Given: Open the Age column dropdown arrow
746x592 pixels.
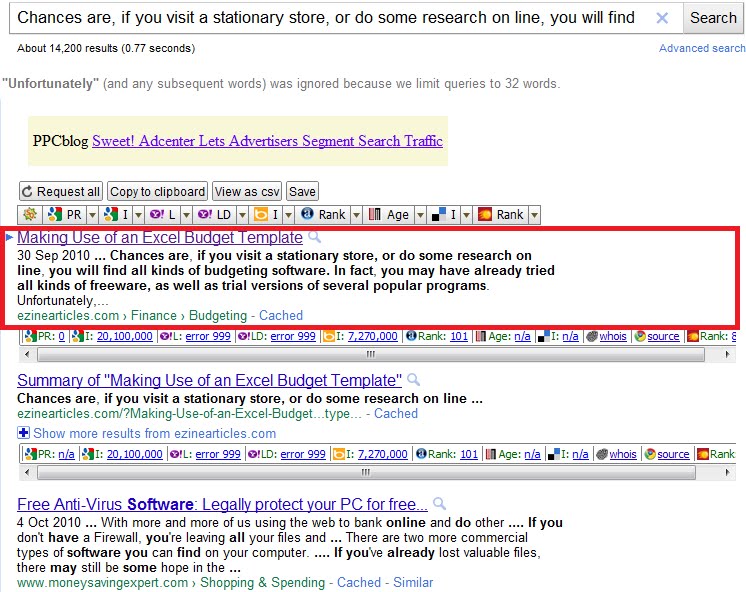Looking at the screenshot, I should (x=420, y=215).
